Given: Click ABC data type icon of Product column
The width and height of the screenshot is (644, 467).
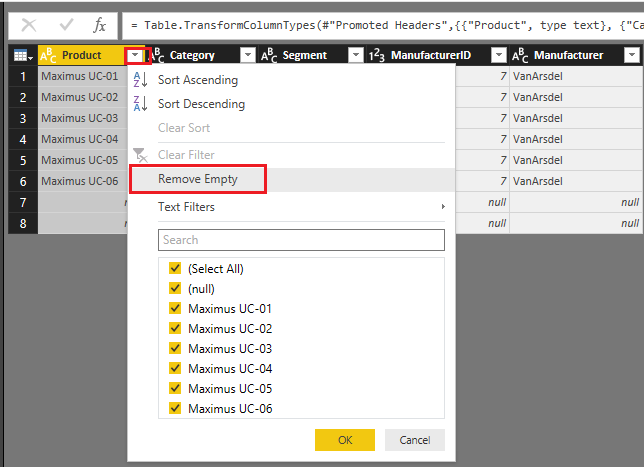Looking at the screenshot, I should pyautogui.click(x=48, y=55).
